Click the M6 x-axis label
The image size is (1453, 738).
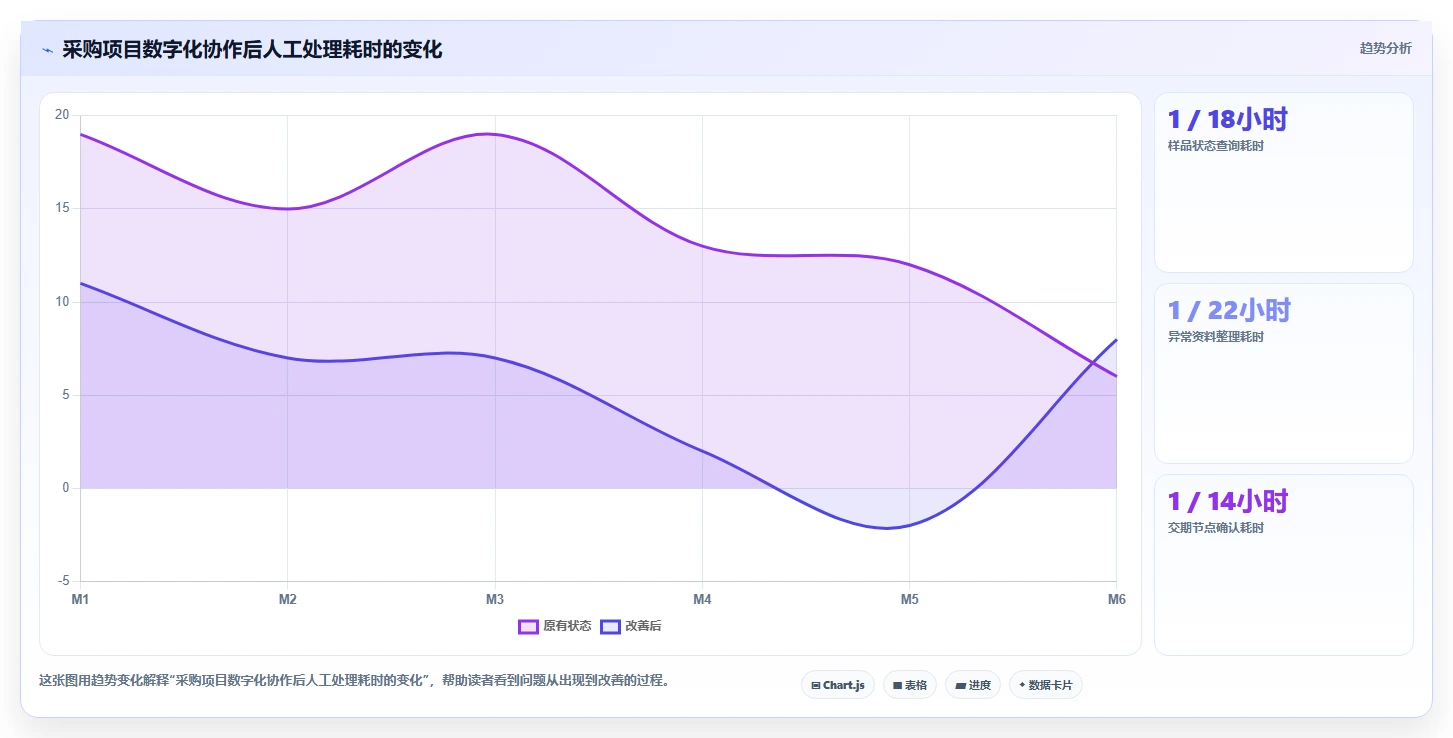1116,600
